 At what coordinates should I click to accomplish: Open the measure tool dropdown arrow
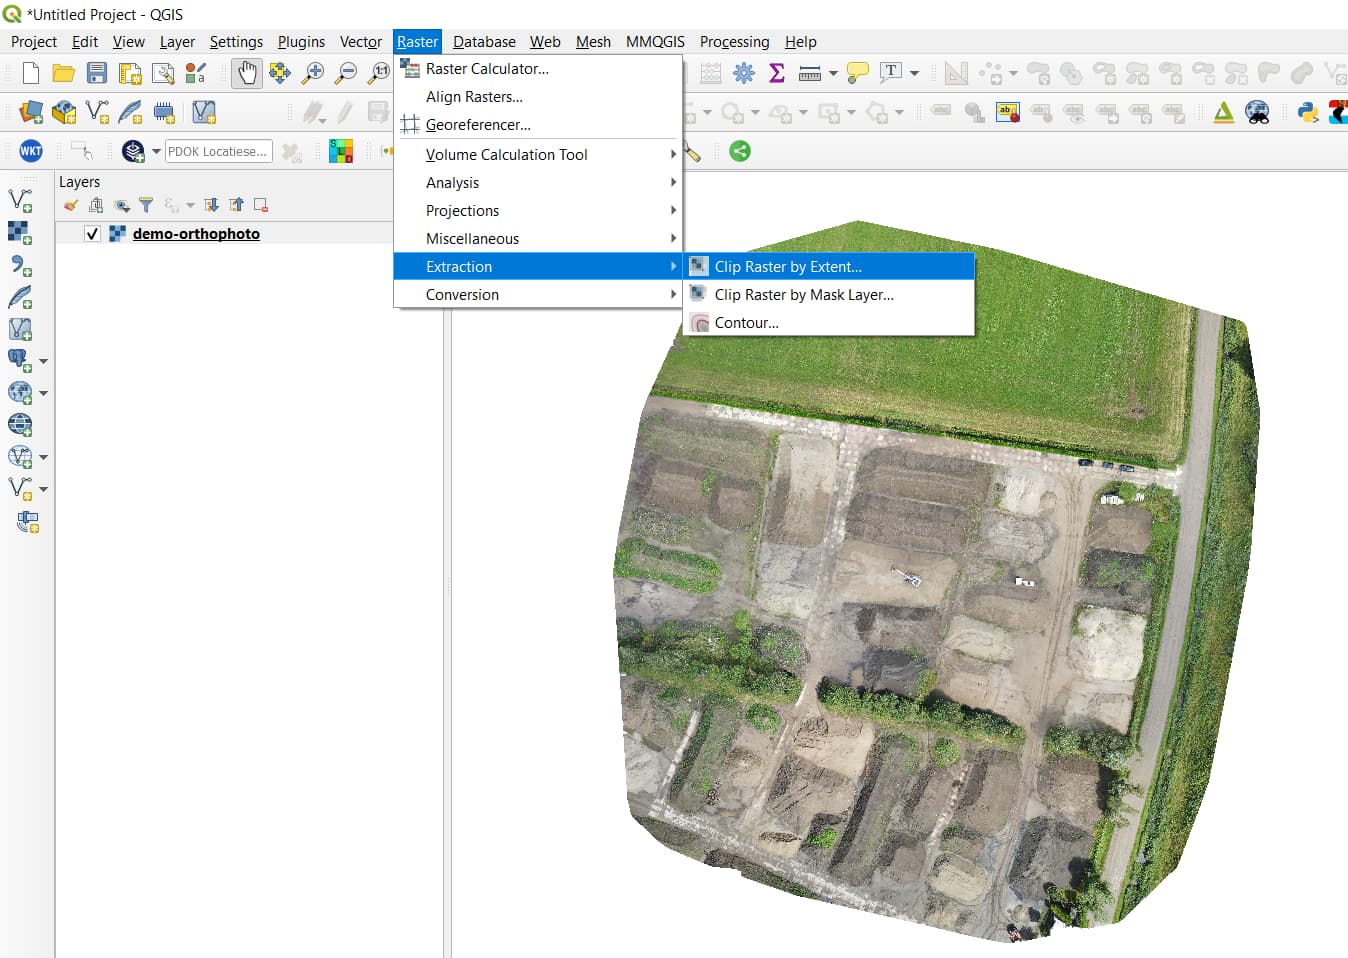pyautogui.click(x=833, y=73)
